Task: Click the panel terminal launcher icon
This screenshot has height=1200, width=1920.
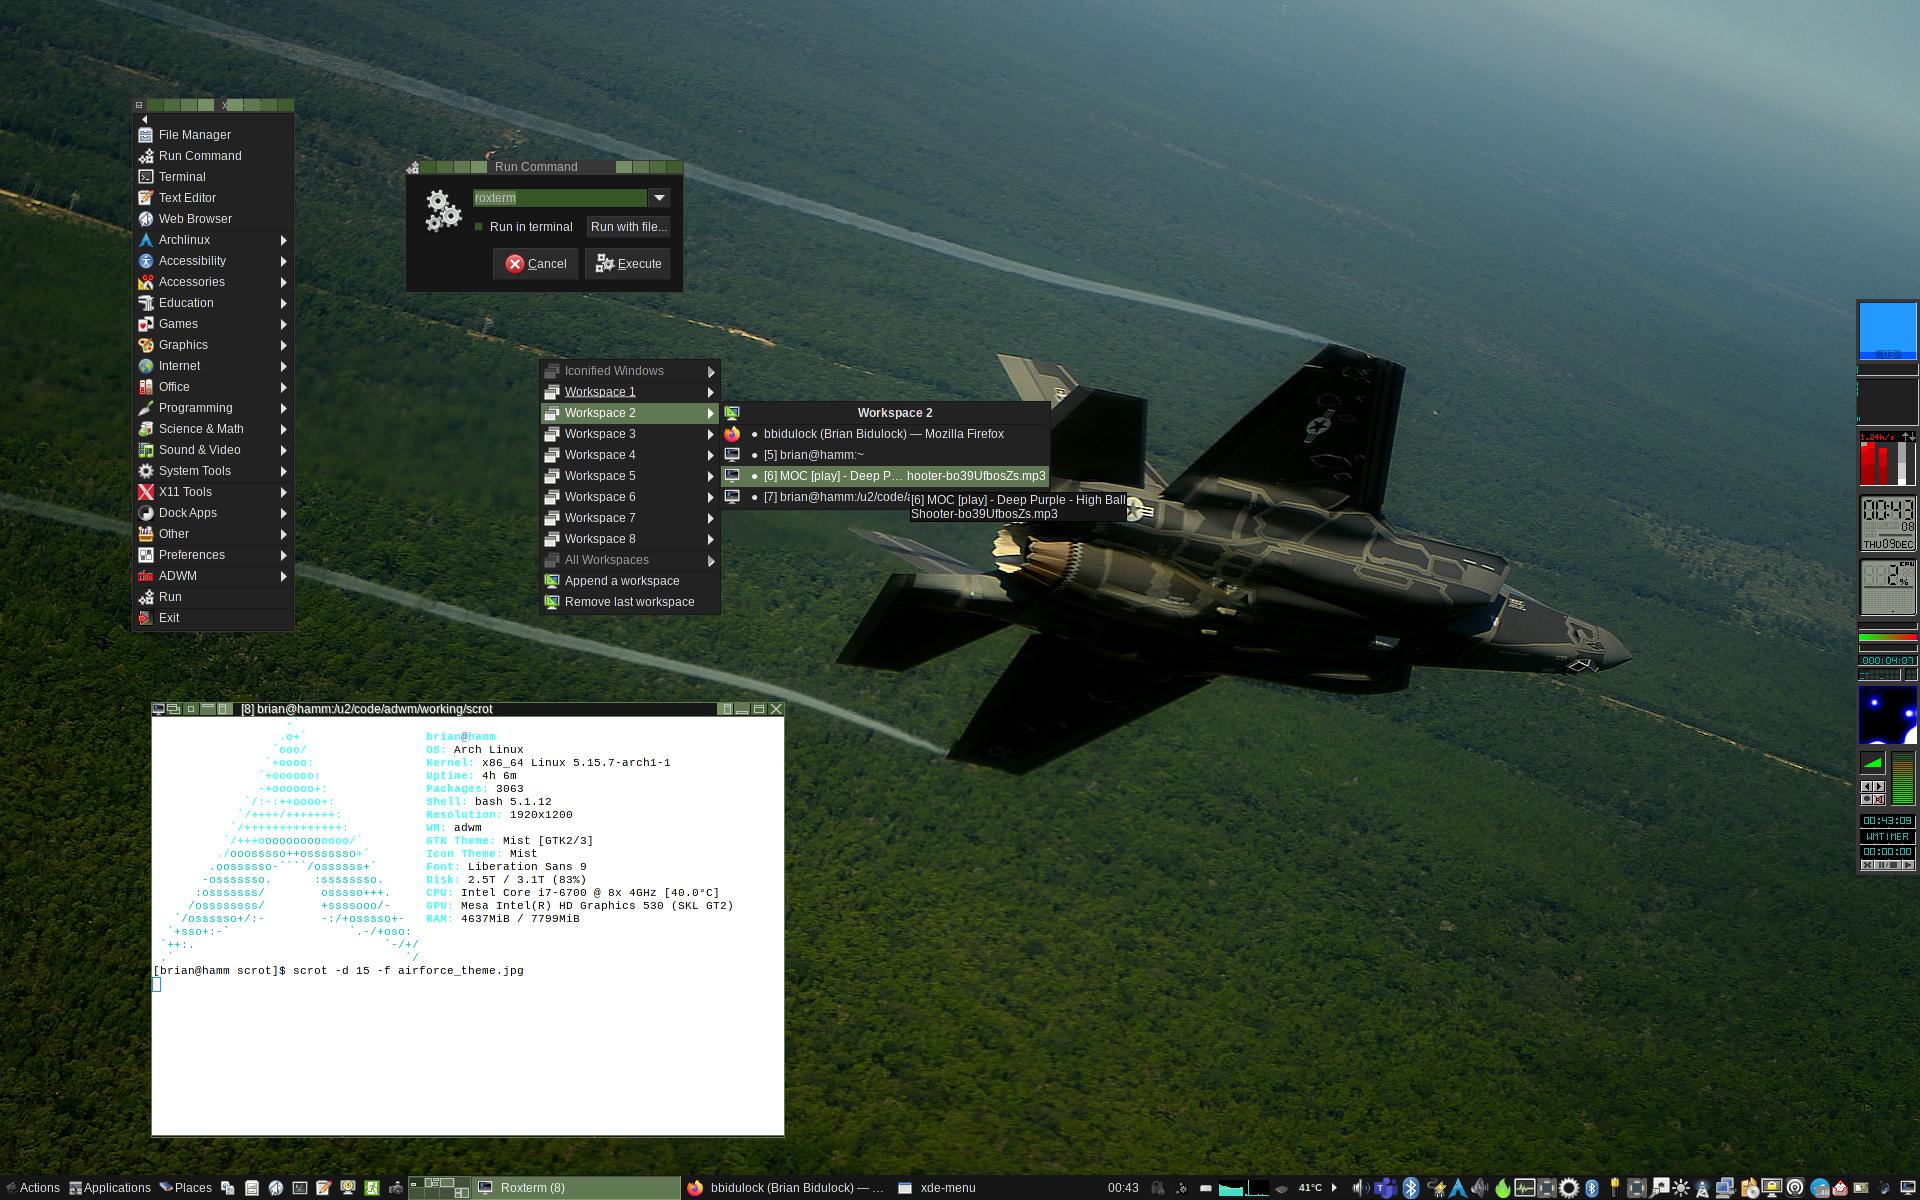Action: click(300, 1188)
